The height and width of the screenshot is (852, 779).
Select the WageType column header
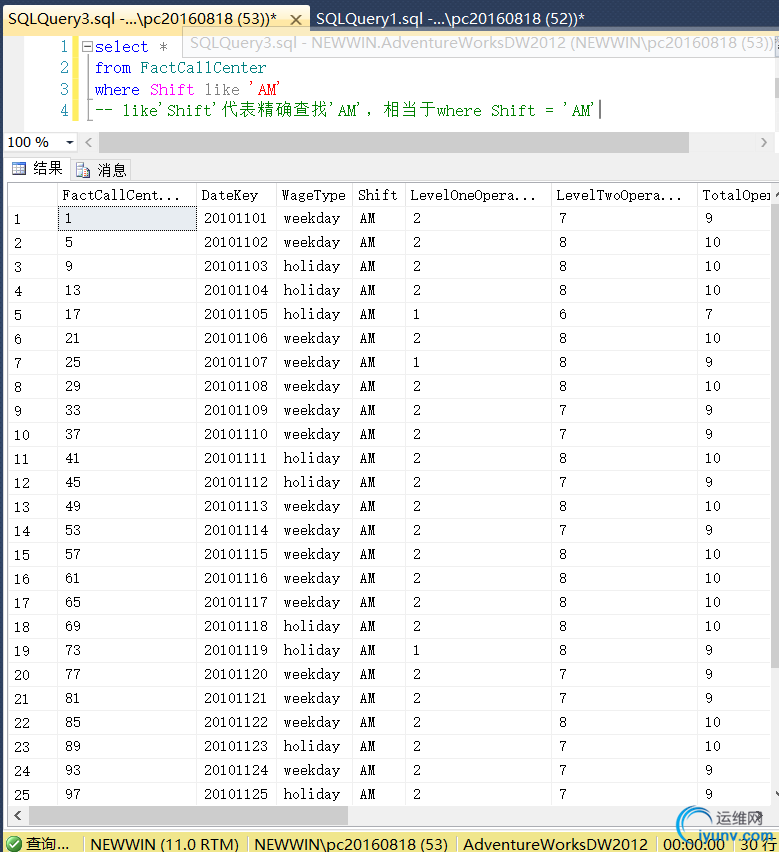click(x=315, y=195)
